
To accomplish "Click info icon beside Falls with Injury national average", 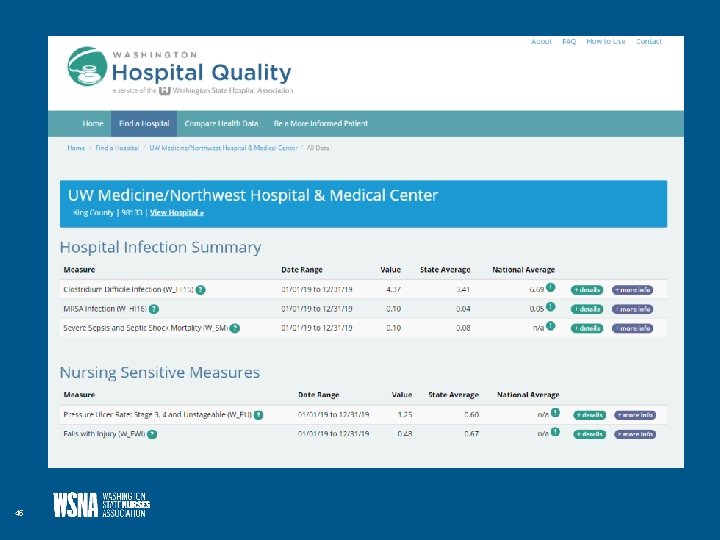I will point(555,432).
